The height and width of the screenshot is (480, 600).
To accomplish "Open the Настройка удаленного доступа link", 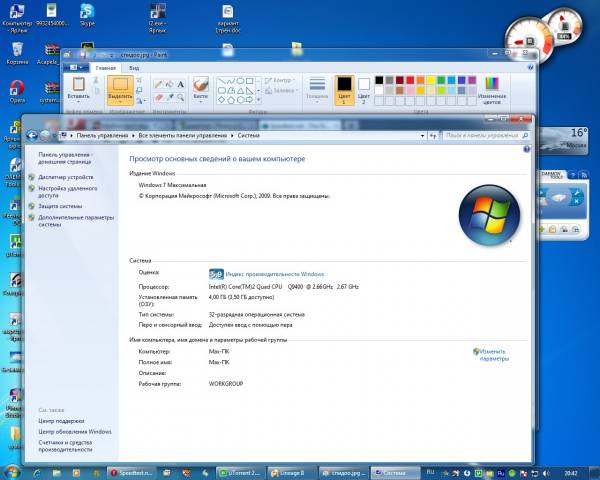I will 68,192.
